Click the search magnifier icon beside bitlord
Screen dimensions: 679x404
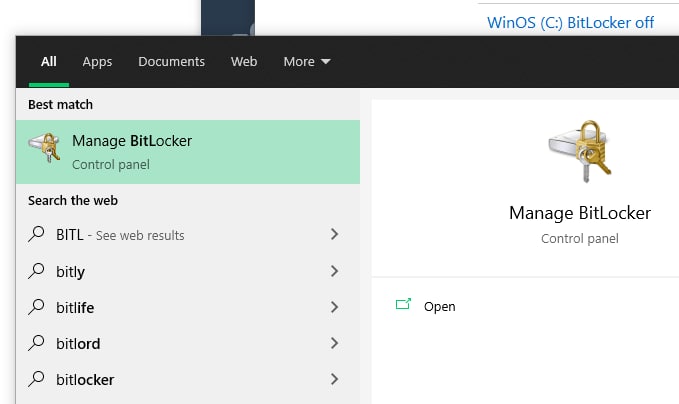tap(36, 343)
